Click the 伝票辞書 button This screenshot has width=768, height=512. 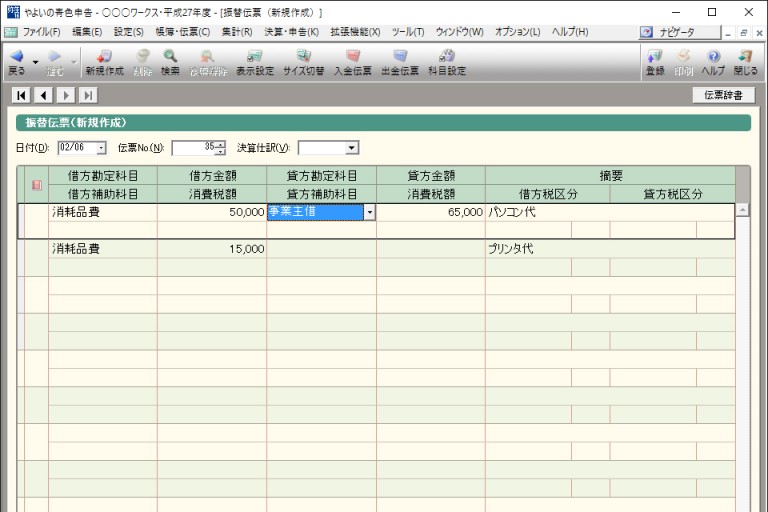pyautogui.click(x=722, y=96)
